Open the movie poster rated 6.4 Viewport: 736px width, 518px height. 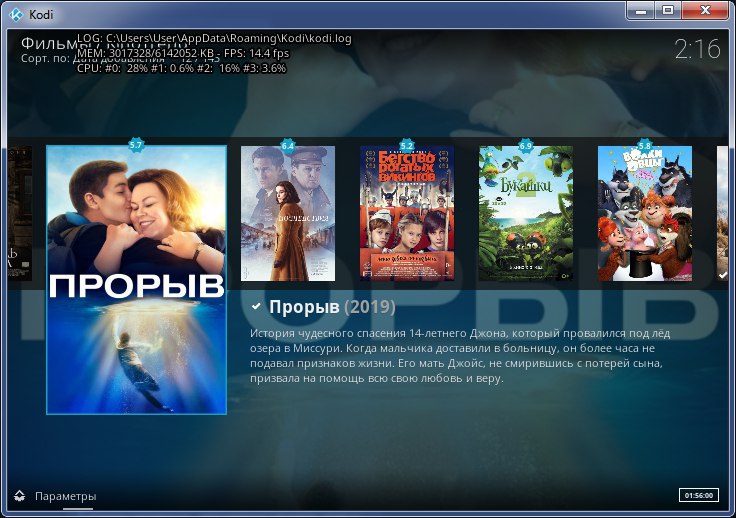[x=288, y=213]
